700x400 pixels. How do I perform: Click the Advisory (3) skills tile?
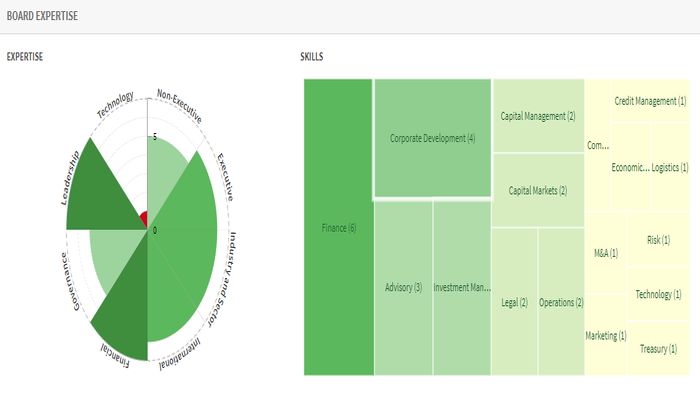pos(403,287)
